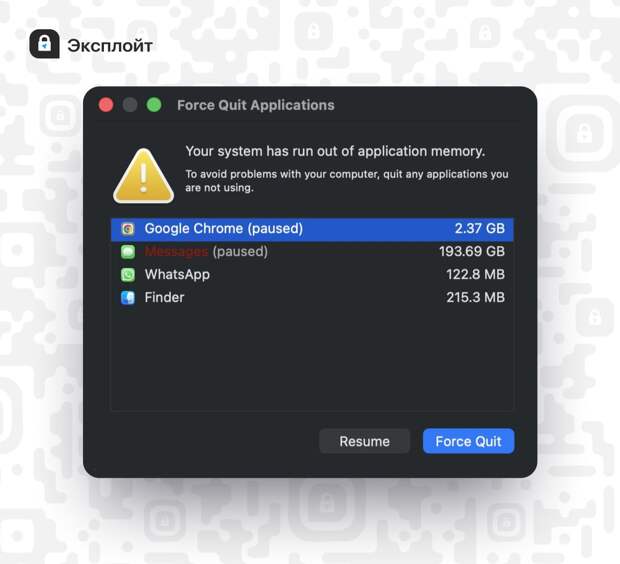Select the Finder entry in list
The image size is (620, 564).
pyautogui.click(x=312, y=297)
